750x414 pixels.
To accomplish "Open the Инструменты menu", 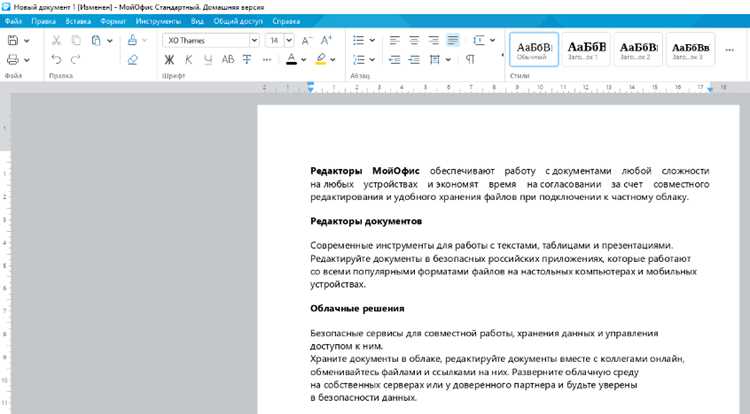I will [158, 21].
